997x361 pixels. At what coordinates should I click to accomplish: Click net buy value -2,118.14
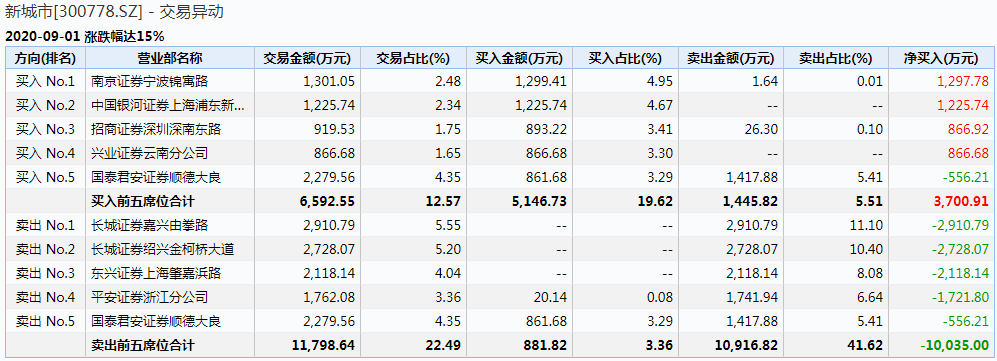961,273
